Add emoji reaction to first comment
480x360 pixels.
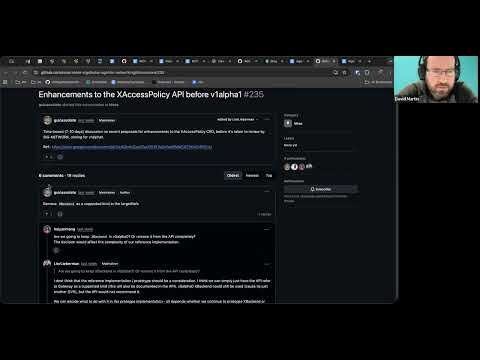60,214
